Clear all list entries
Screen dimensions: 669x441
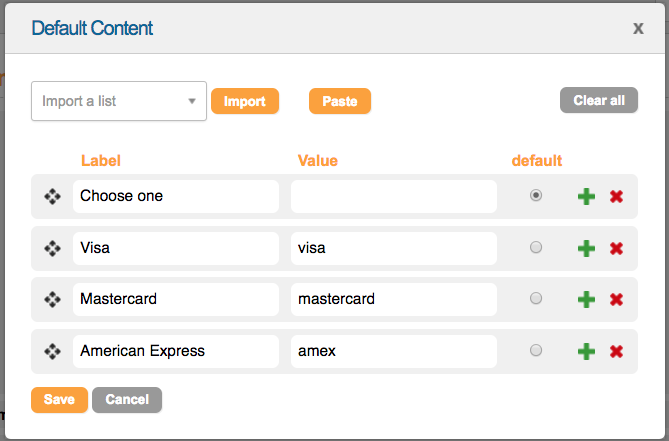coord(599,100)
